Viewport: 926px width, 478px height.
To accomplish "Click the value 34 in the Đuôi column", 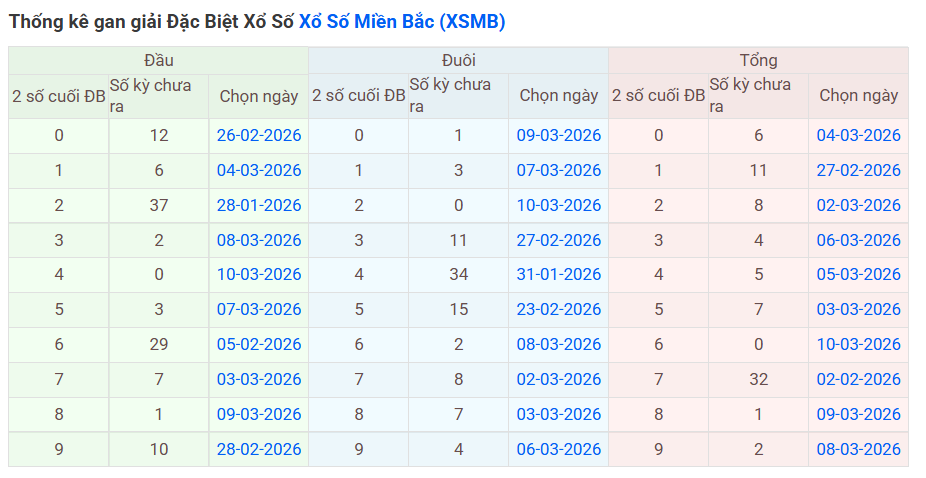I will [x=458, y=274].
